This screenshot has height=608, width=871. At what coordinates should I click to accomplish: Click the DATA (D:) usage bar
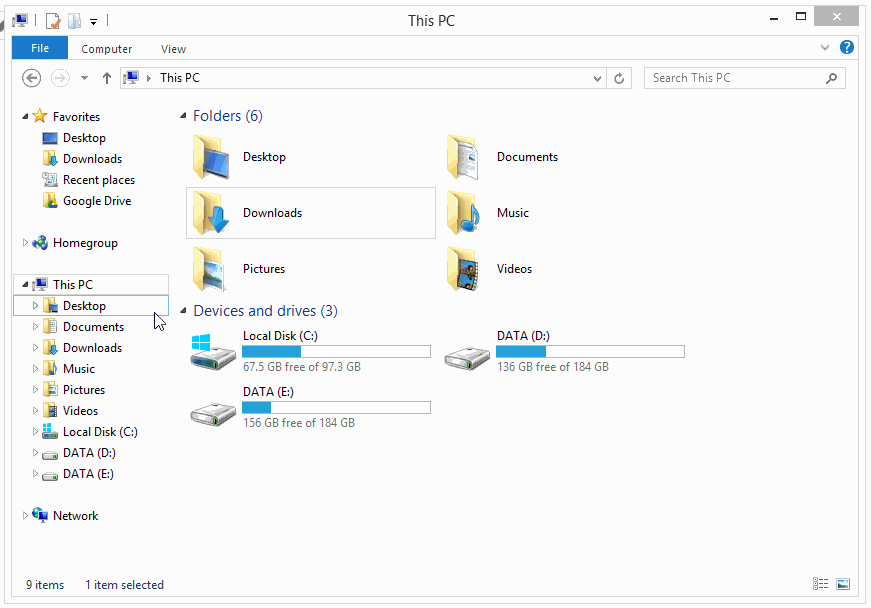(x=590, y=351)
